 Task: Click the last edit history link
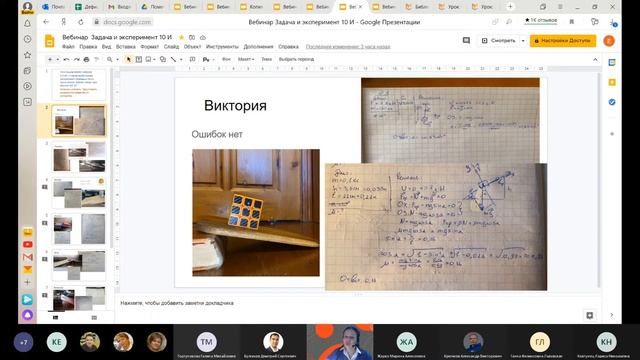[348, 47]
